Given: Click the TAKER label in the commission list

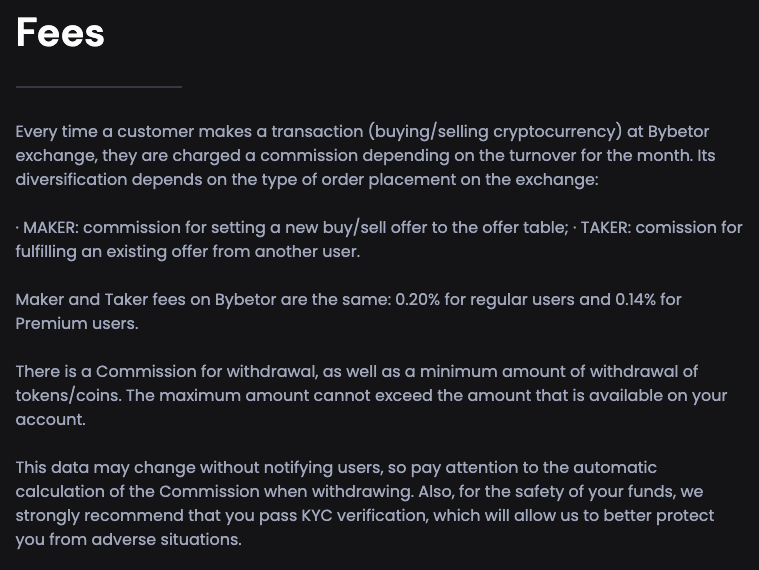Looking at the screenshot, I should [605, 227].
